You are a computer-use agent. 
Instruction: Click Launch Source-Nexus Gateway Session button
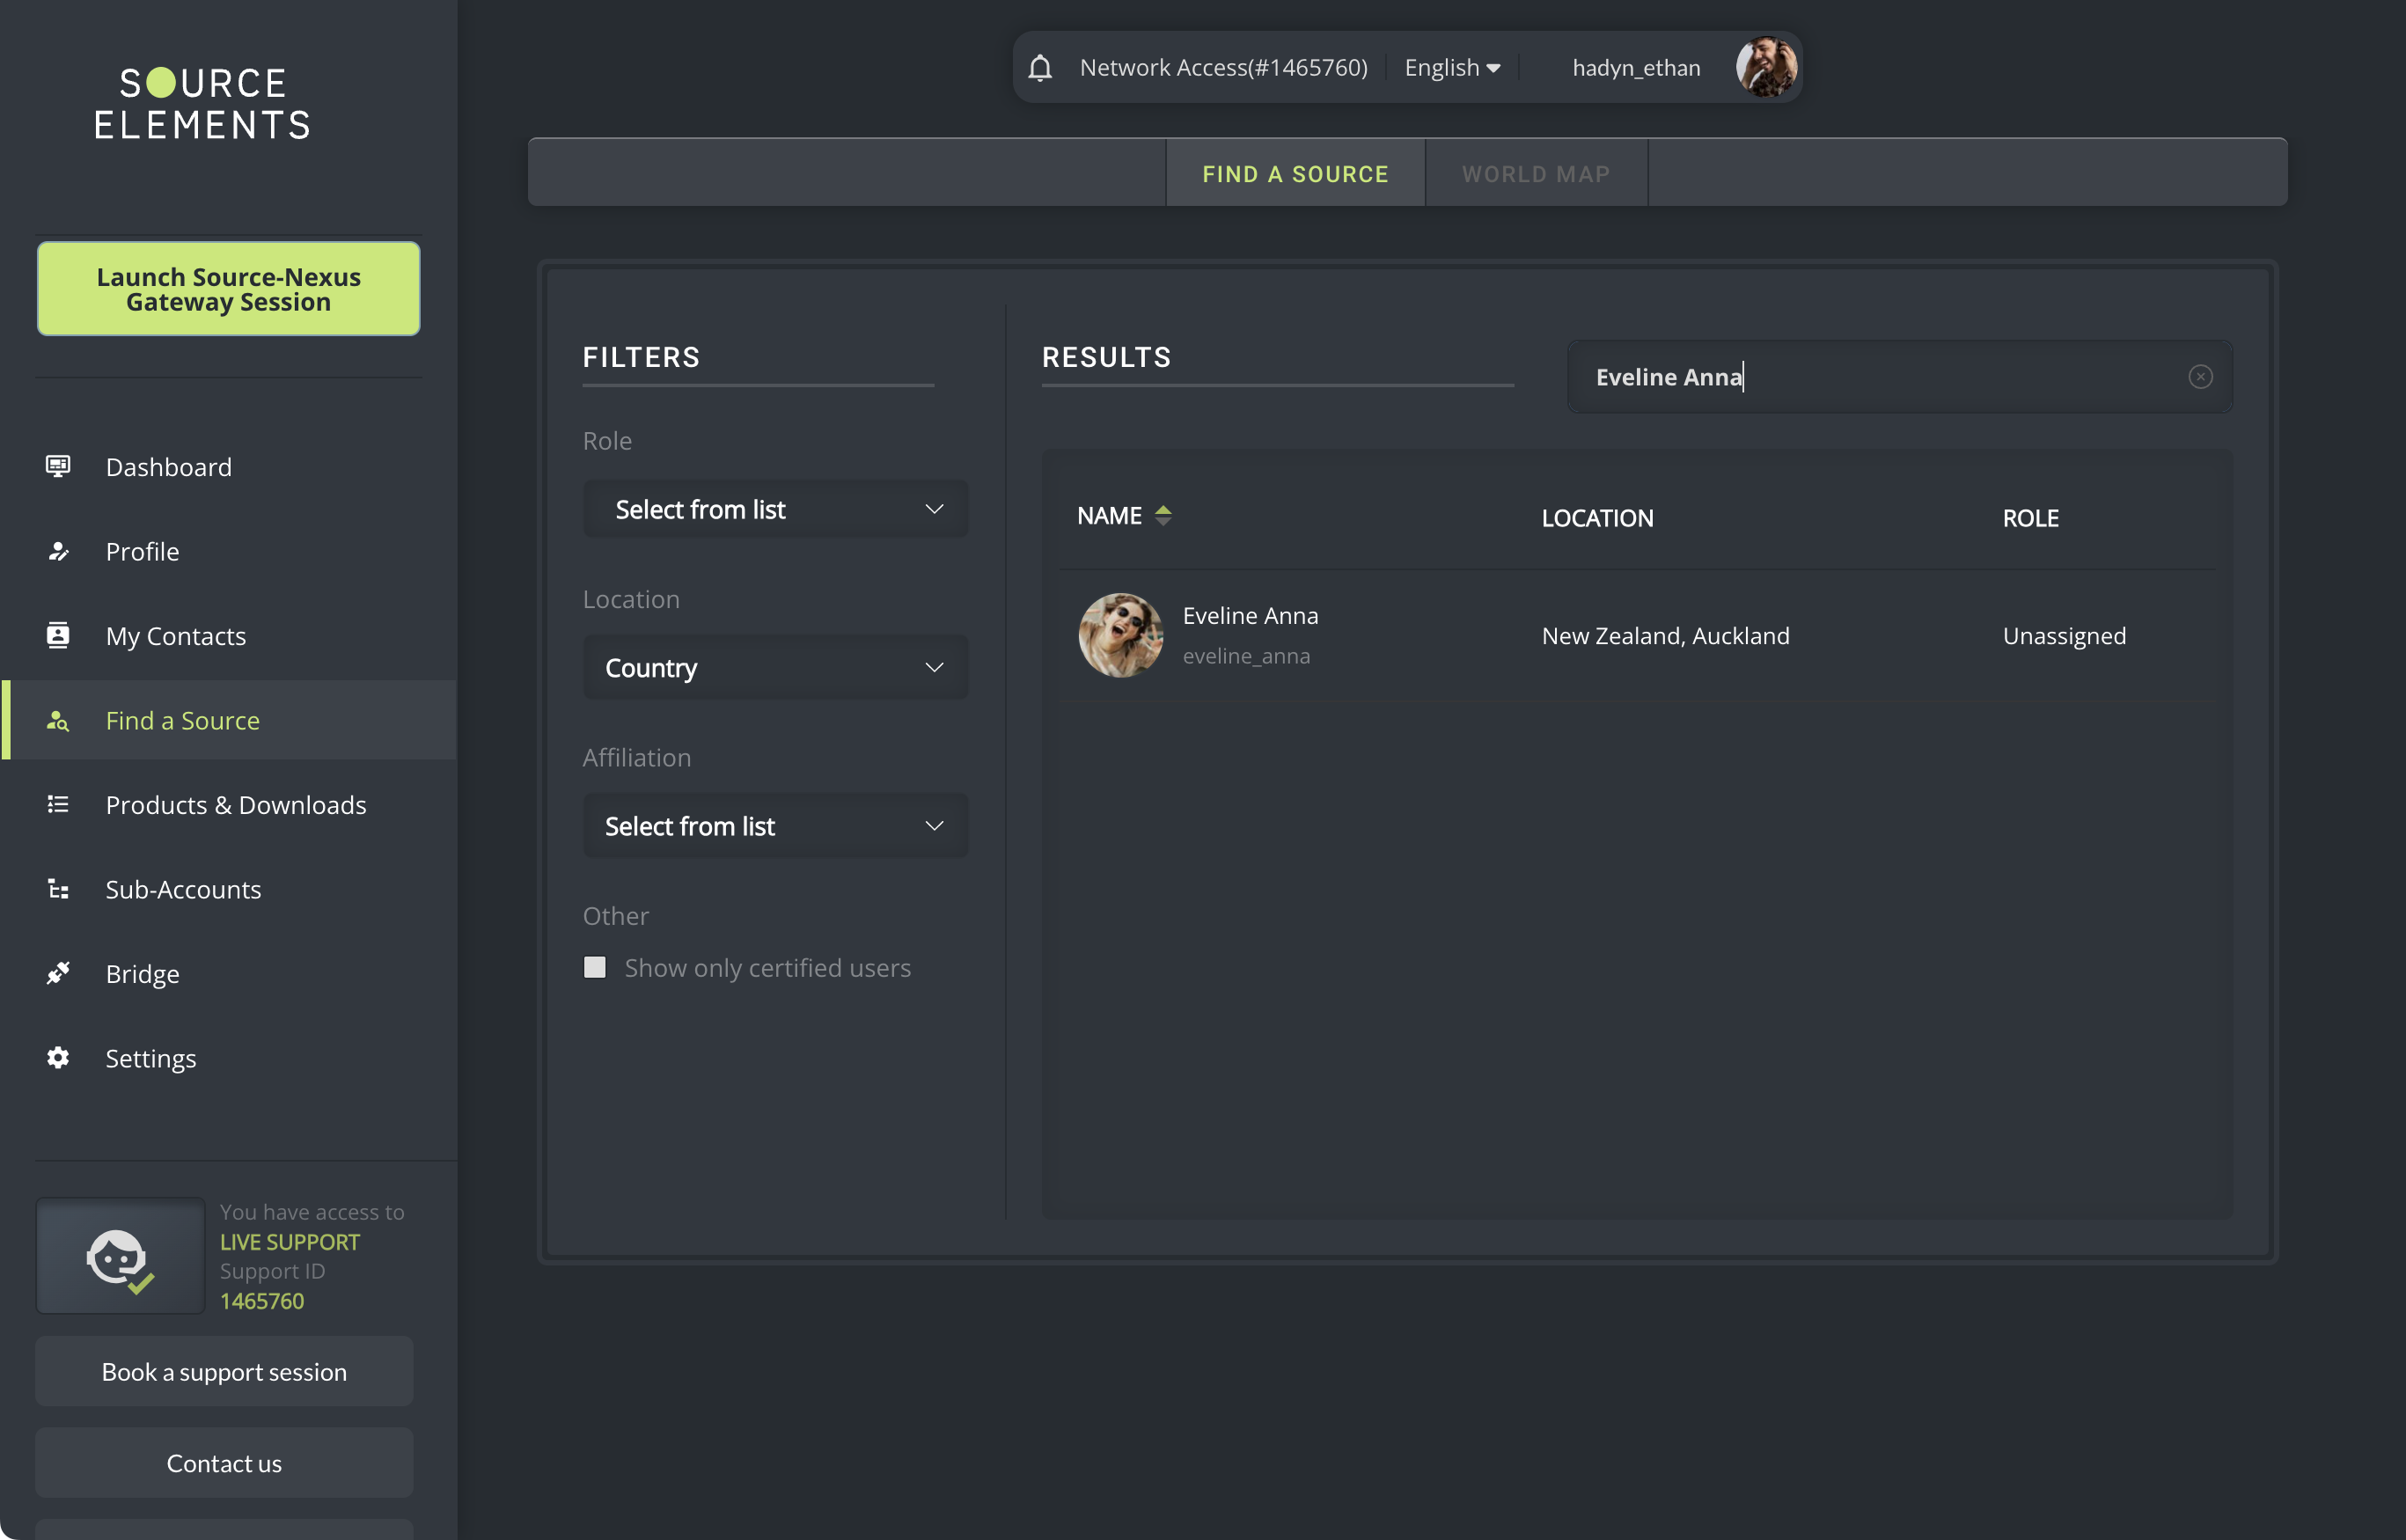pos(228,289)
